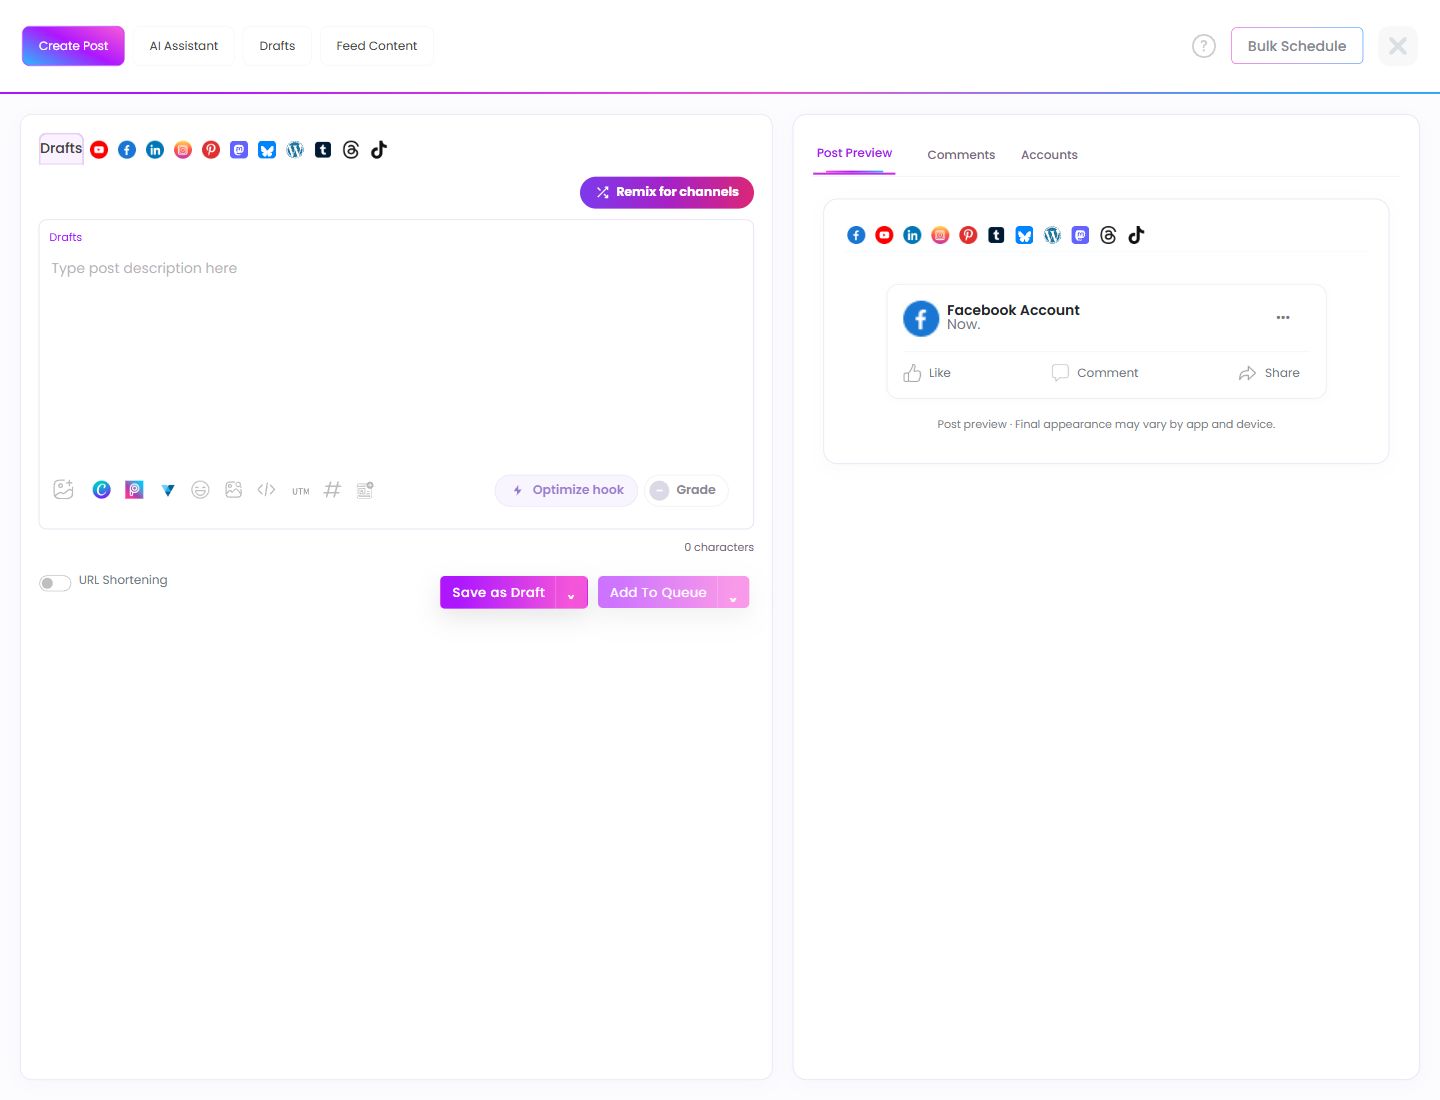Viewport: 1440px width, 1100px height.
Task: Expand the Save as Draft dropdown arrow
Action: pos(572,593)
